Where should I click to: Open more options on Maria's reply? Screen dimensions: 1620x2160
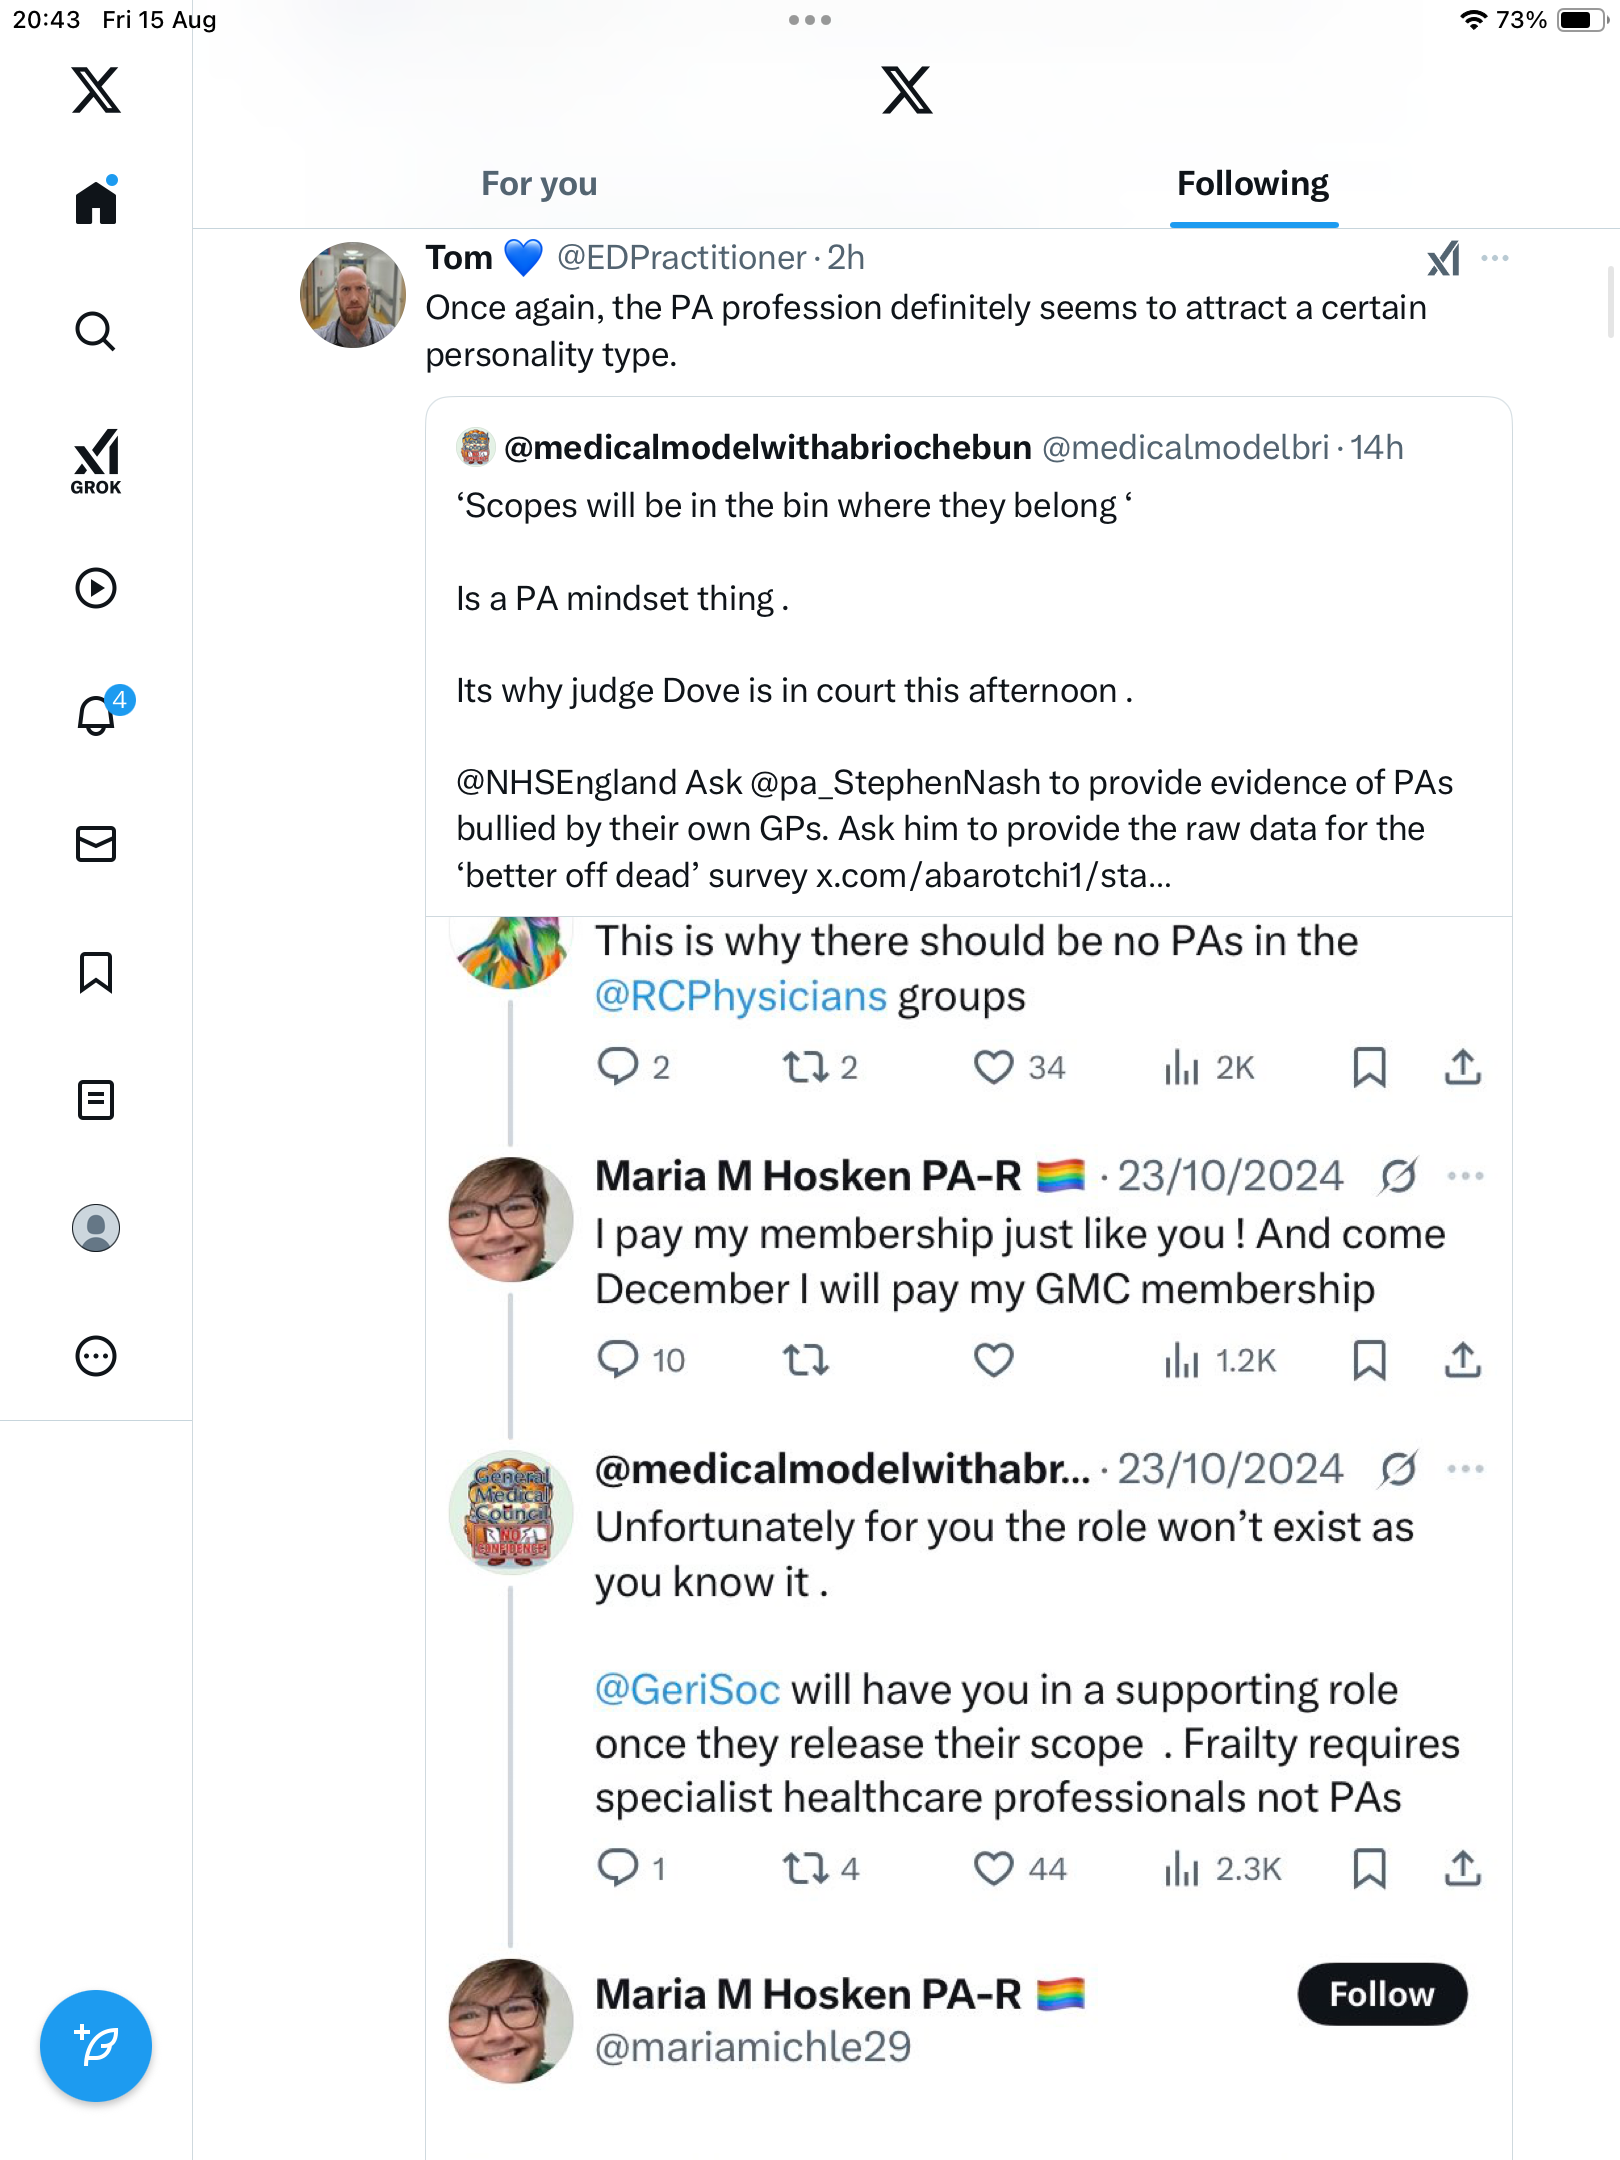(1465, 1176)
